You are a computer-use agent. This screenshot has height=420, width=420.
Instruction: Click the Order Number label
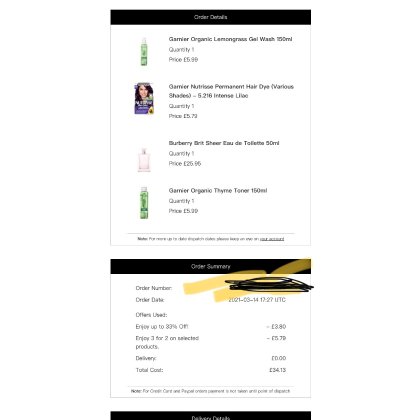154,288
